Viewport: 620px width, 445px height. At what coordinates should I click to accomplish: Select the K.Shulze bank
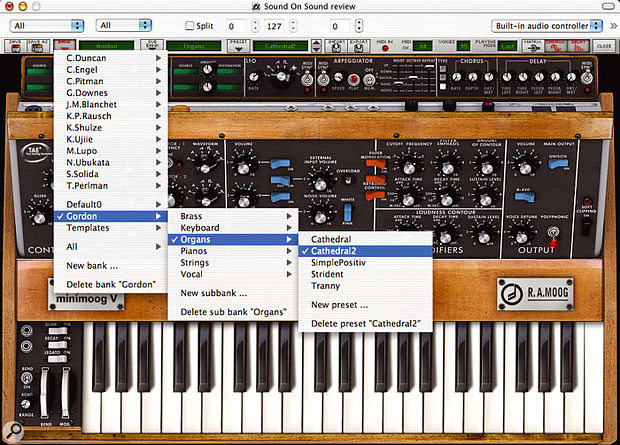pyautogui.click(x=111, y=128)
